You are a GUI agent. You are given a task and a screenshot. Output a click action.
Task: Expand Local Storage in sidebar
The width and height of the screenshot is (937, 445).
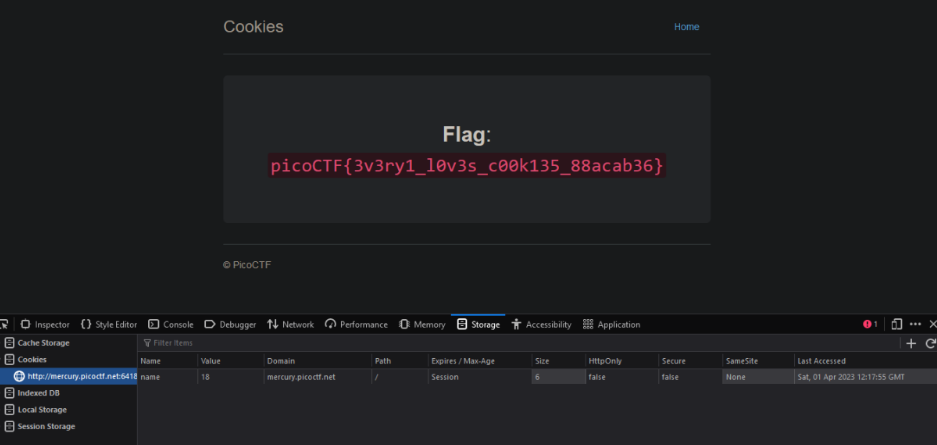42,409
